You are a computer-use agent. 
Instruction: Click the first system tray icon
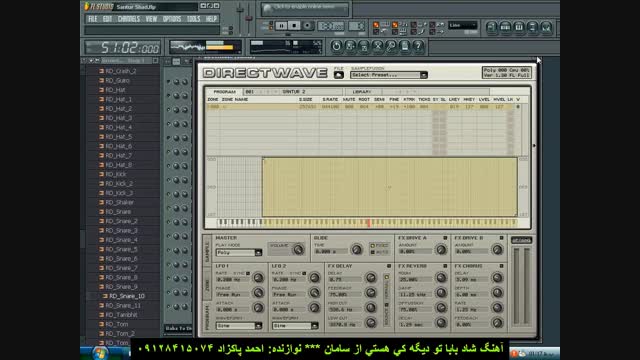click(x=514, y=353)
